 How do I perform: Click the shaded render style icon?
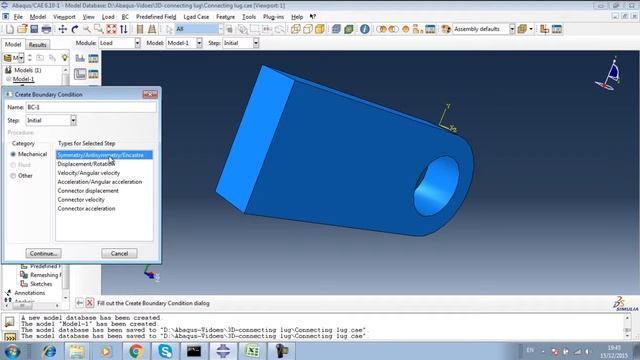320,29
